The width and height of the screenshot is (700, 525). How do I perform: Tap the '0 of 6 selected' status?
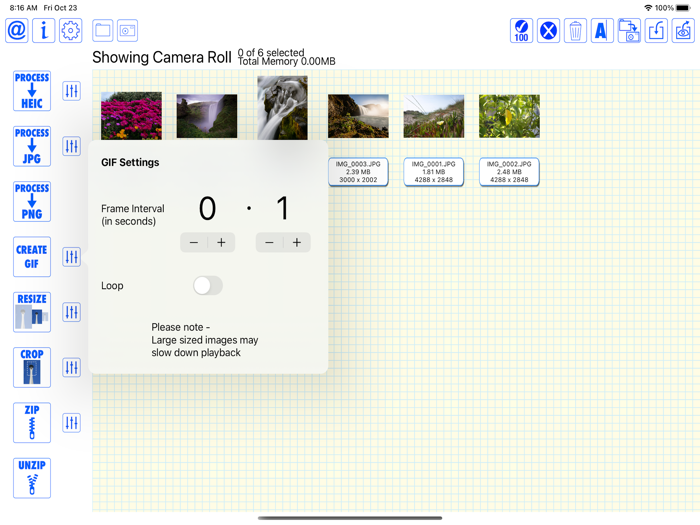pyautogui.click(x=271, y=53)
